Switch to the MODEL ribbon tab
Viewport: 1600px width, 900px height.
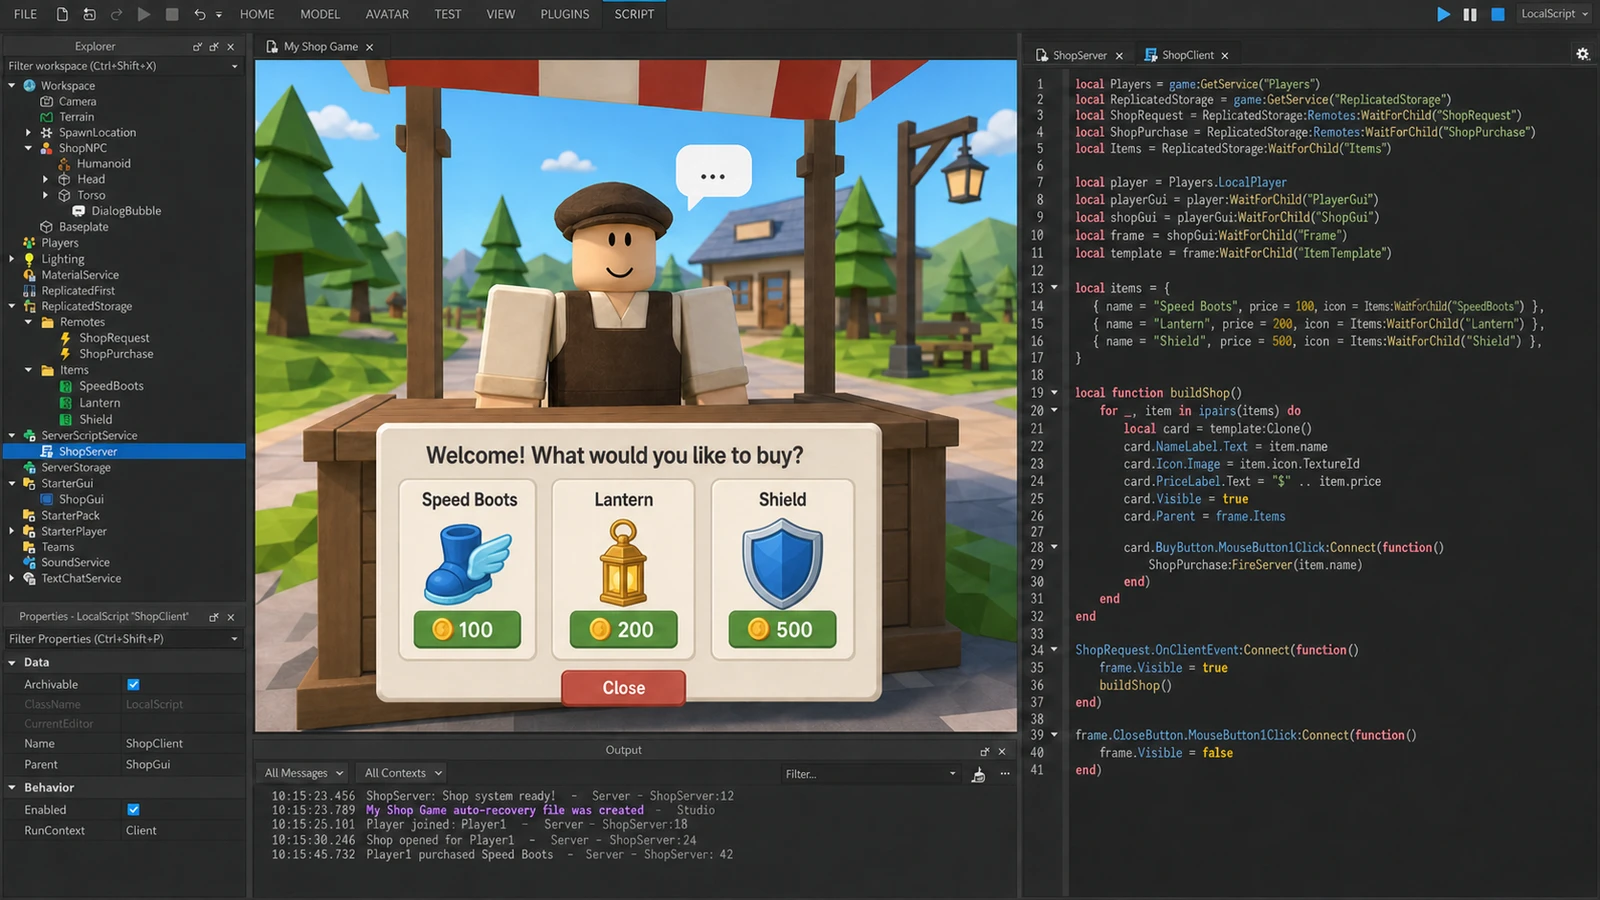pyautogui.click(x=320, y=14)
